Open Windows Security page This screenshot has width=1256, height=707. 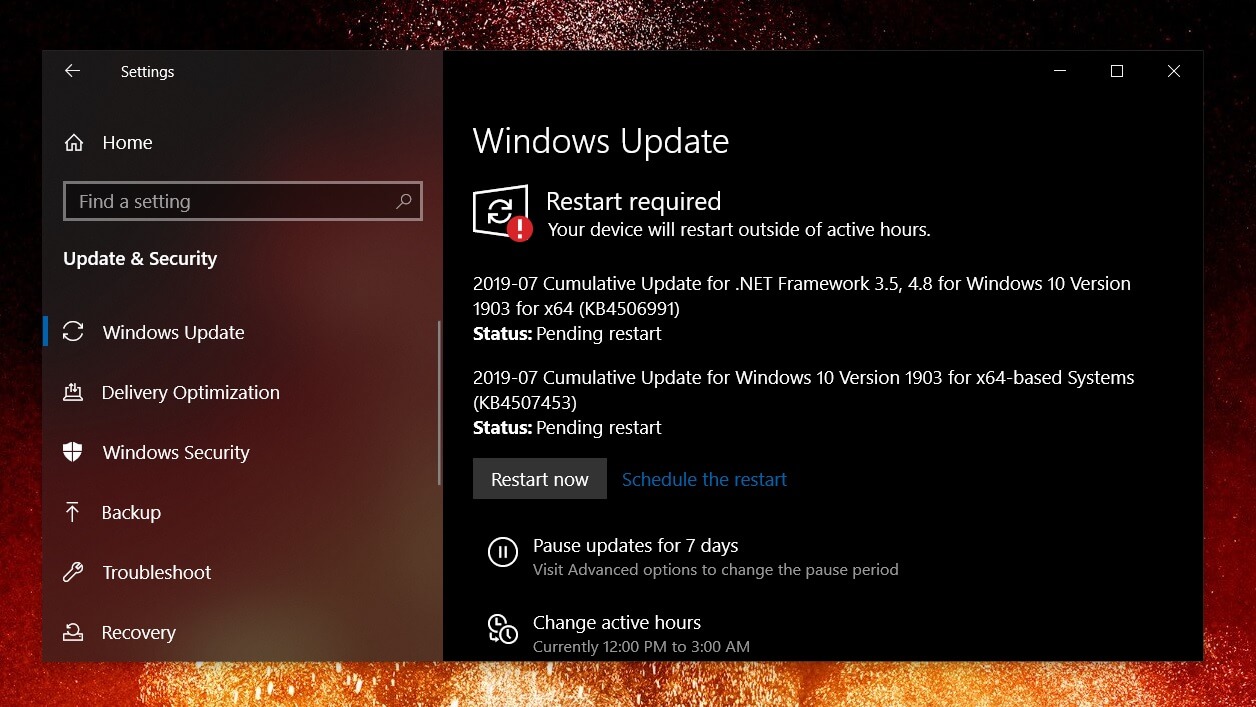tap(176, 452)
